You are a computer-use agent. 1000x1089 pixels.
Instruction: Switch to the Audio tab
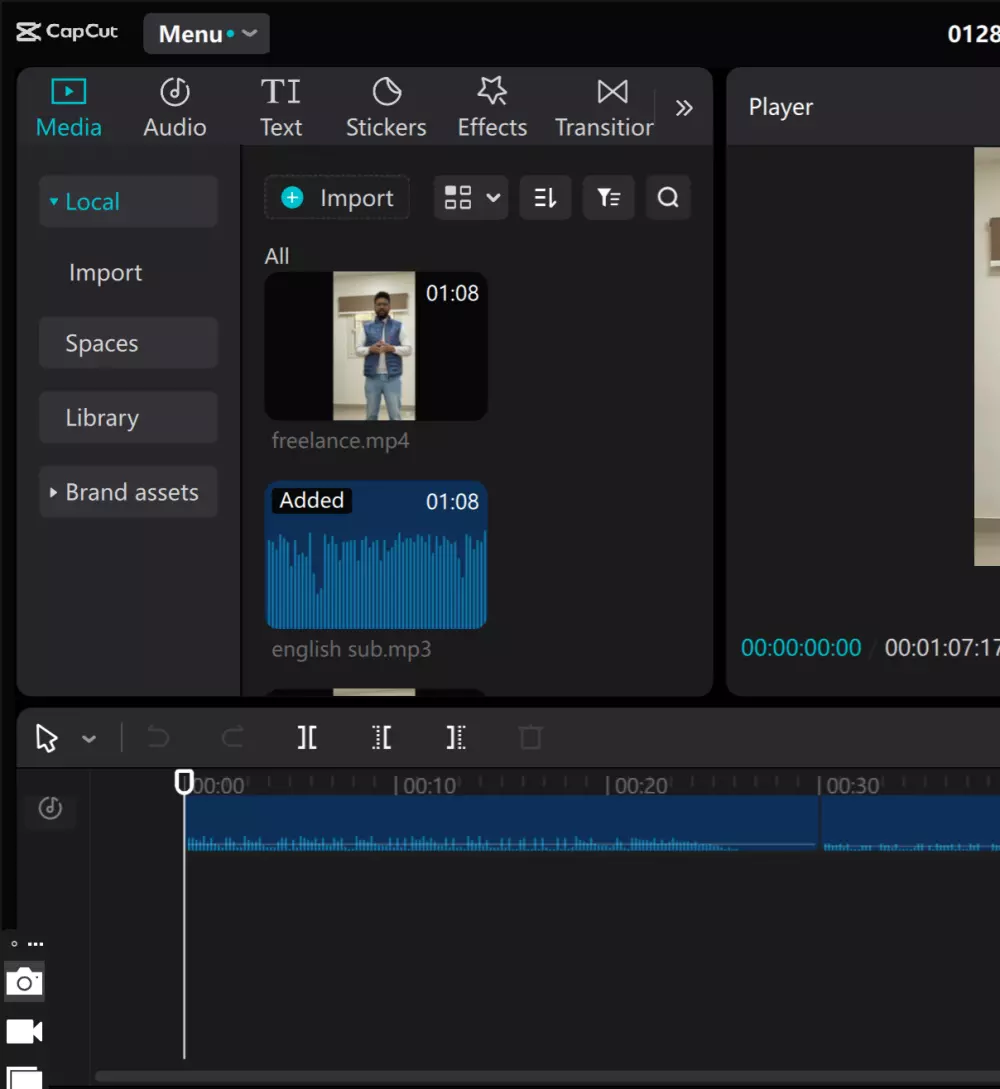click(x=175, y=108)
